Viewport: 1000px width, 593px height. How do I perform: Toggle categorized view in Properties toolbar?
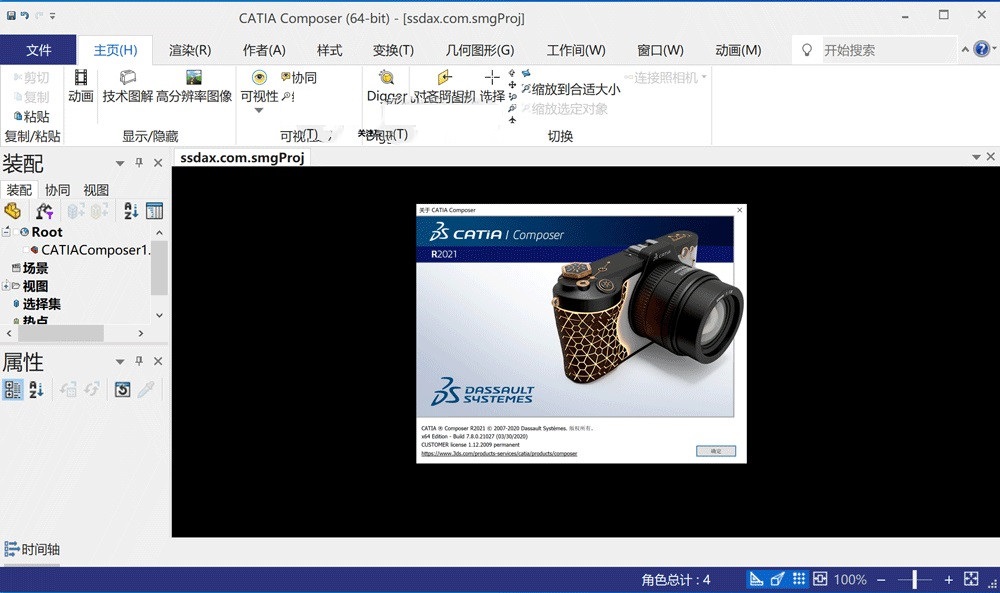(13, 389)
